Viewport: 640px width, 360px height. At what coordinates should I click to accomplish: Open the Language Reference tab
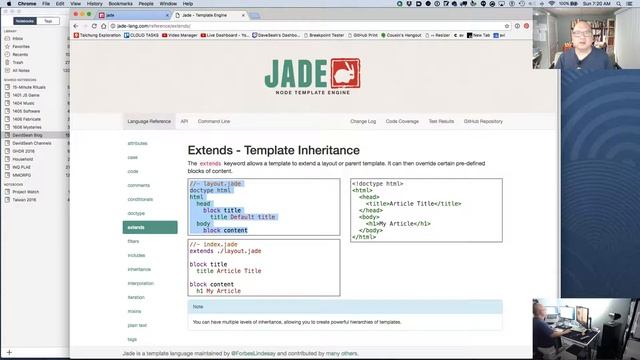click(x=149, y=122)
